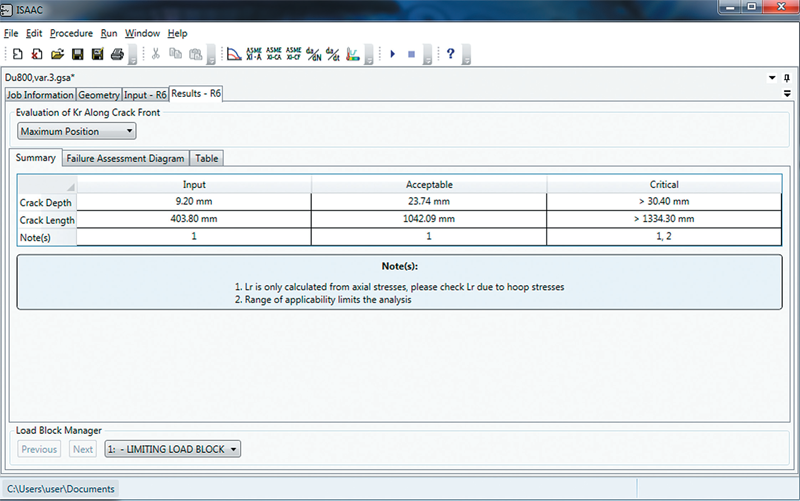The height and width of the screenshot is (501, 800).
Task: Open a file with the folder icon
Action: pos(57,54)
